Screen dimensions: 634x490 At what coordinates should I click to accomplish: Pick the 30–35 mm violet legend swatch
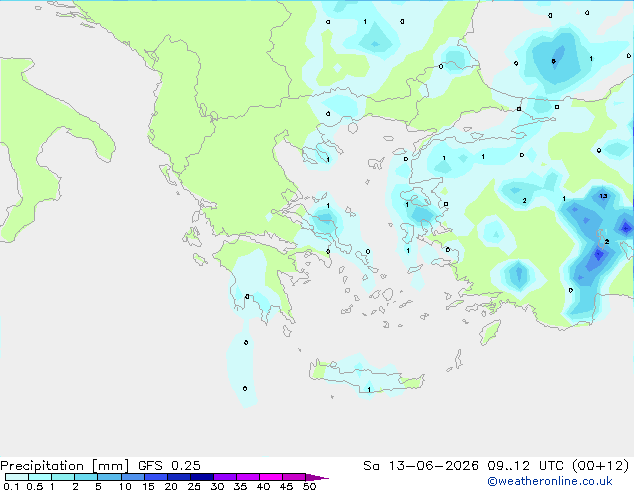[x=225, y=477]
